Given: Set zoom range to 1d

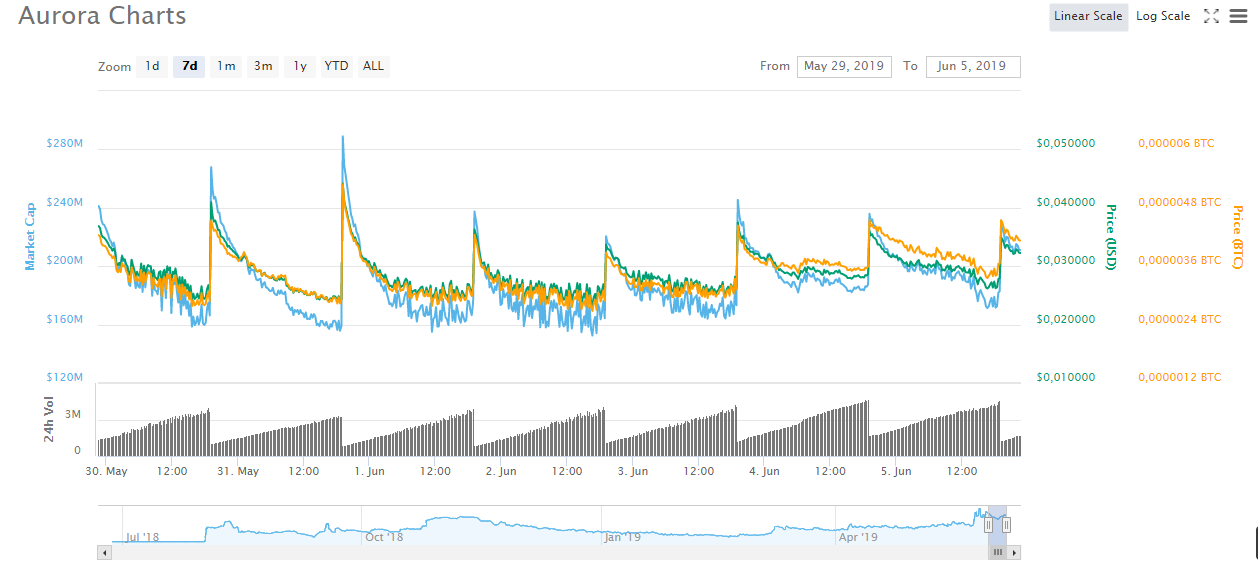Looking at the screenshot, I should click(152, 67).
